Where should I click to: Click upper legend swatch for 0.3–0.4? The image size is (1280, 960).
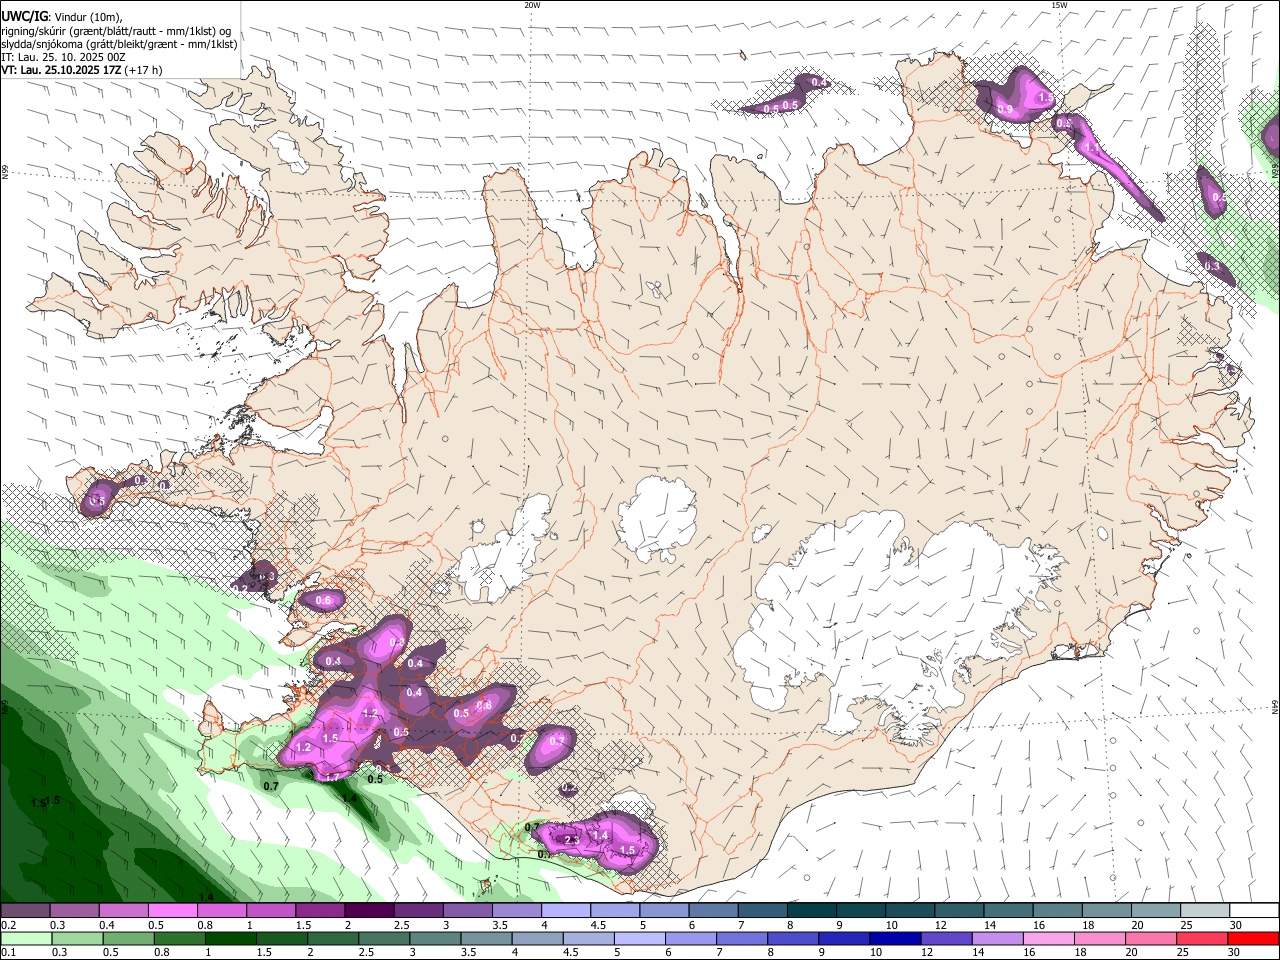click(x=74, y=911)
